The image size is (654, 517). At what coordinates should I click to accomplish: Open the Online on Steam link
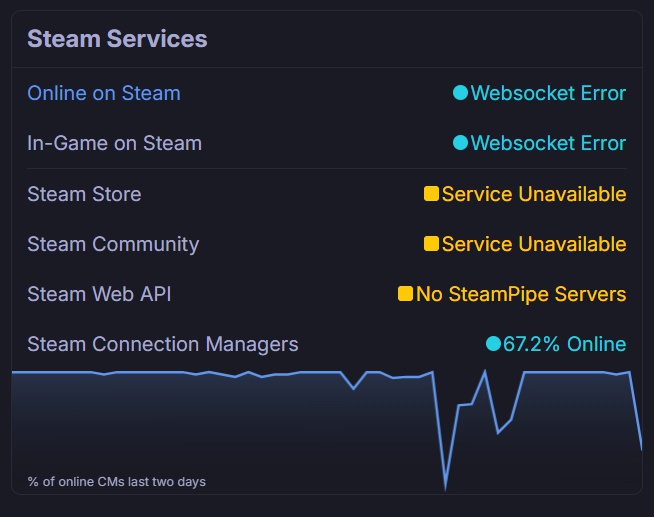(x=104, y=93)
